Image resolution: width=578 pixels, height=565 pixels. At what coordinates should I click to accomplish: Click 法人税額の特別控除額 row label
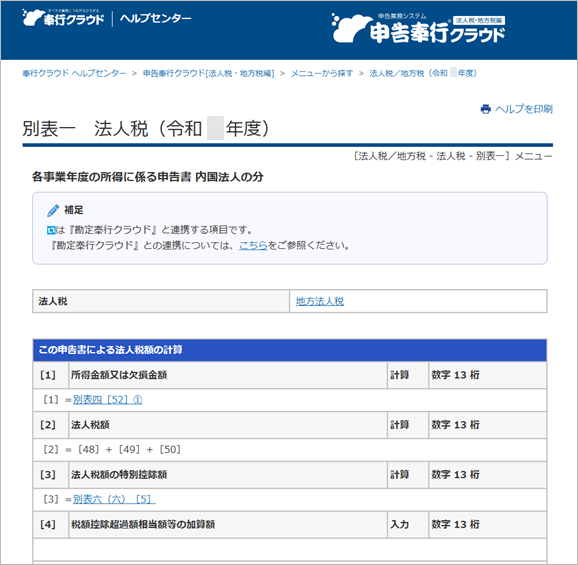point(119,474)
